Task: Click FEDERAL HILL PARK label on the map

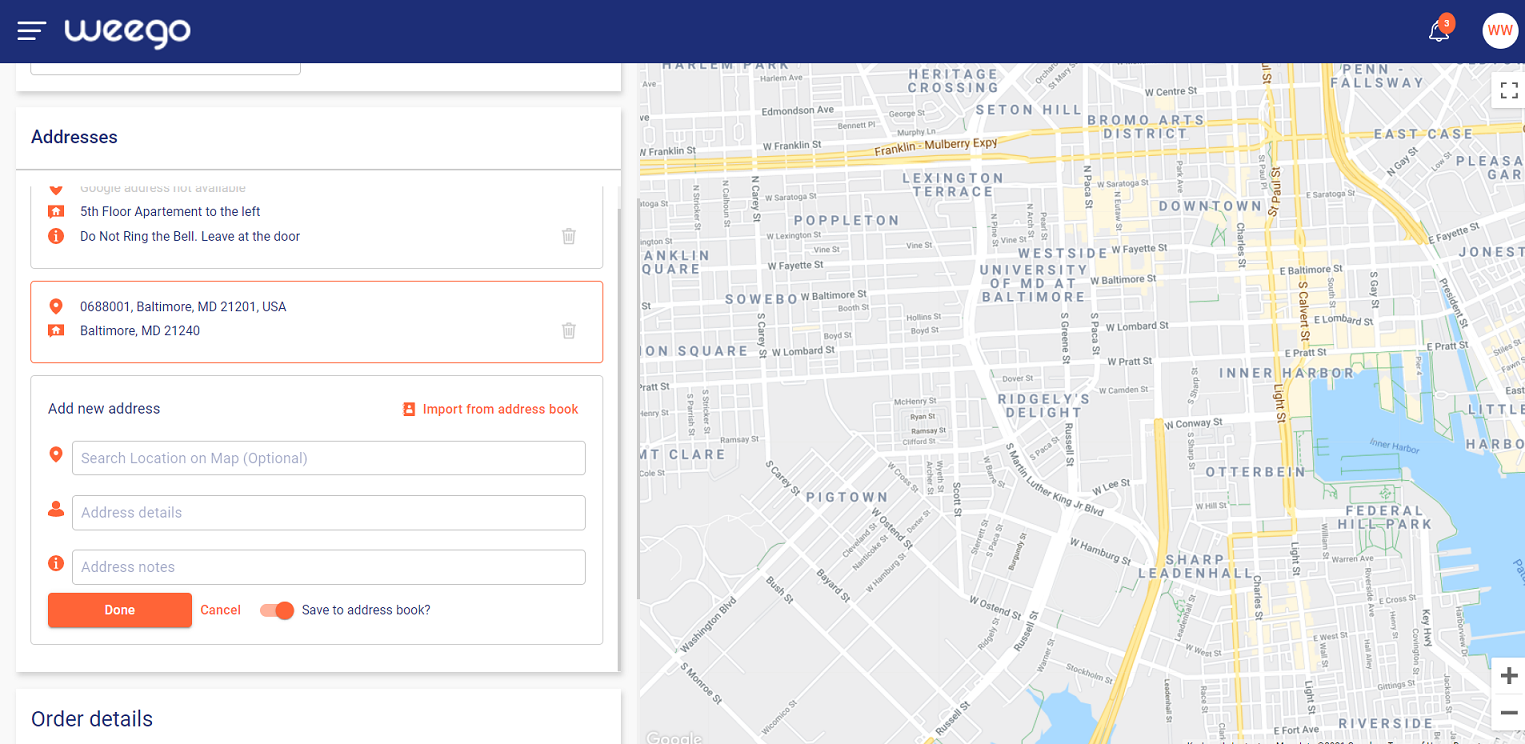Action: 1384,517
